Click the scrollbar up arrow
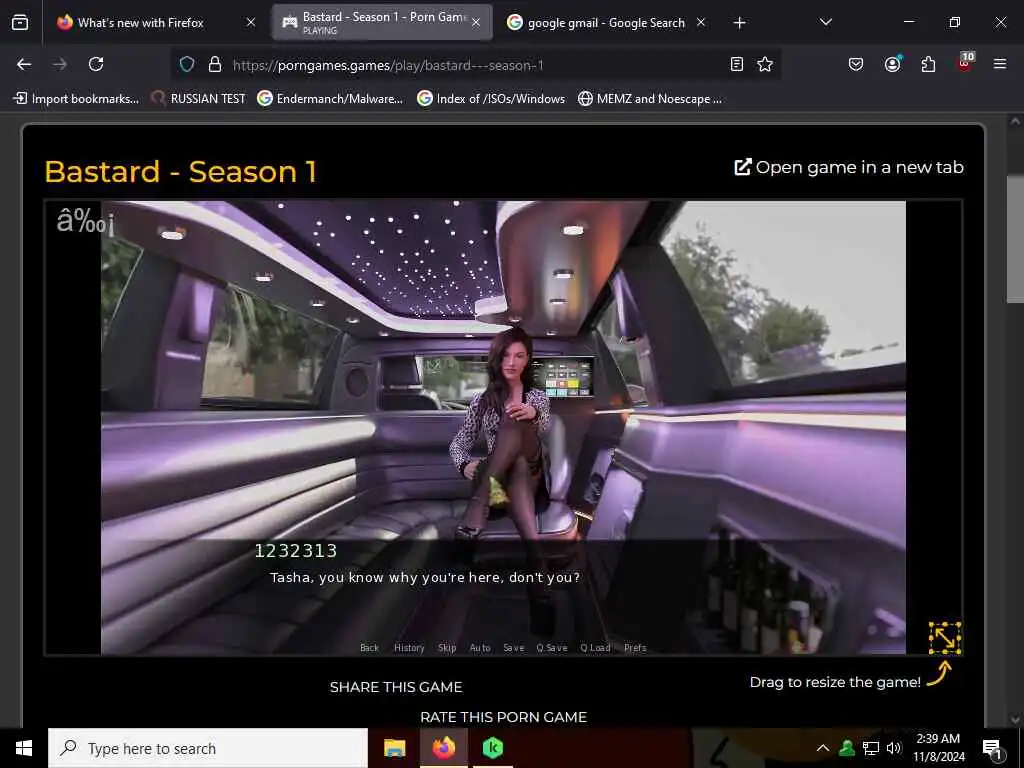 click(1015, 121)
